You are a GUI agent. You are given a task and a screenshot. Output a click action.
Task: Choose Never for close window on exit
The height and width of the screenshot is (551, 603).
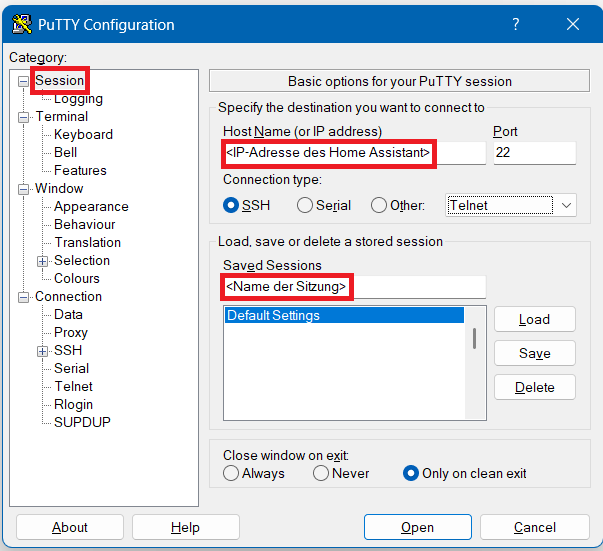(x=321, y=473)
